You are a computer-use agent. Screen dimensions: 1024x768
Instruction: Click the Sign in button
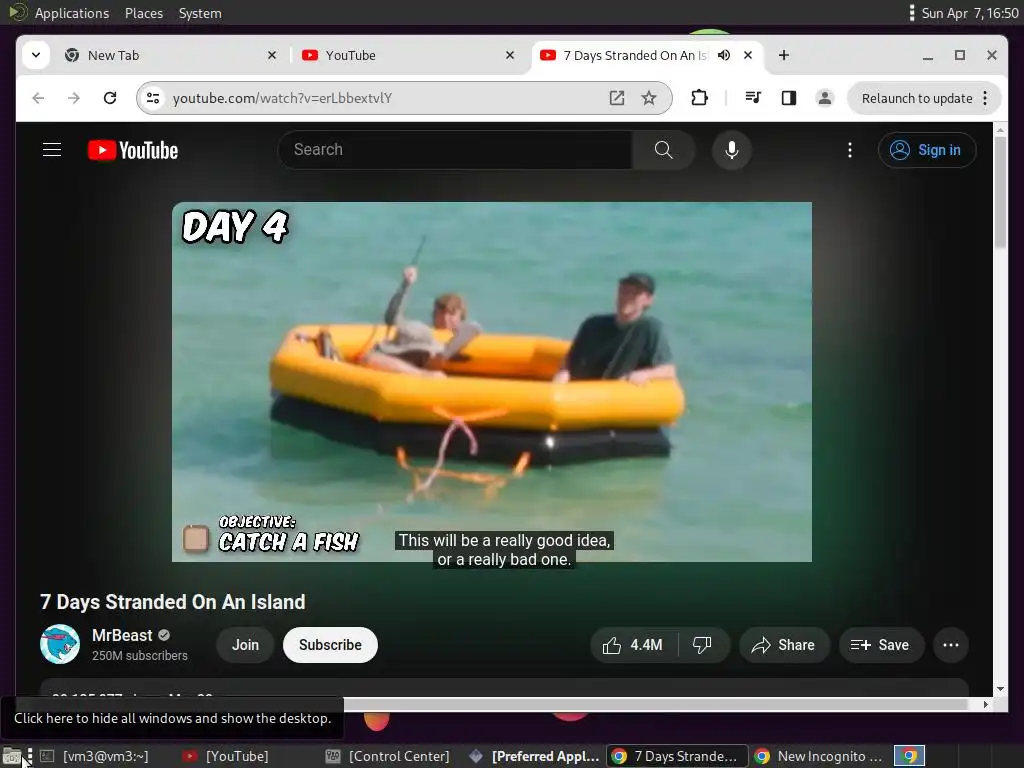coord(927,150)
